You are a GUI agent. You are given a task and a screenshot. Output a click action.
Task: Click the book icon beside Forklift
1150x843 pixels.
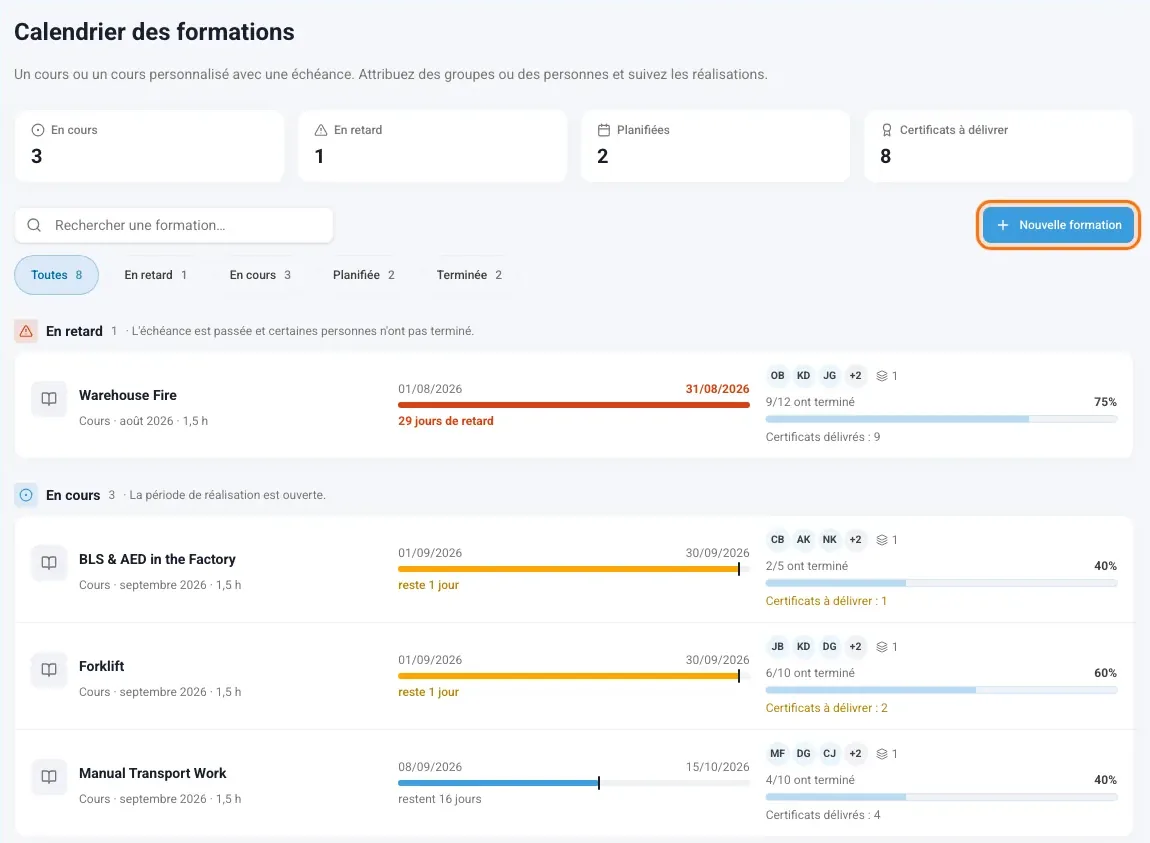pos(49,670)
